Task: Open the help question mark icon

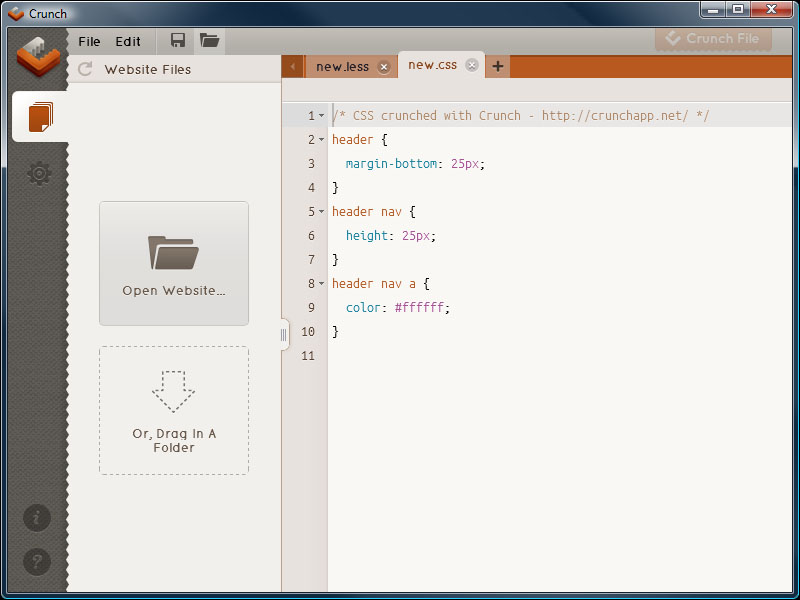Action: (x=37, y=561)
